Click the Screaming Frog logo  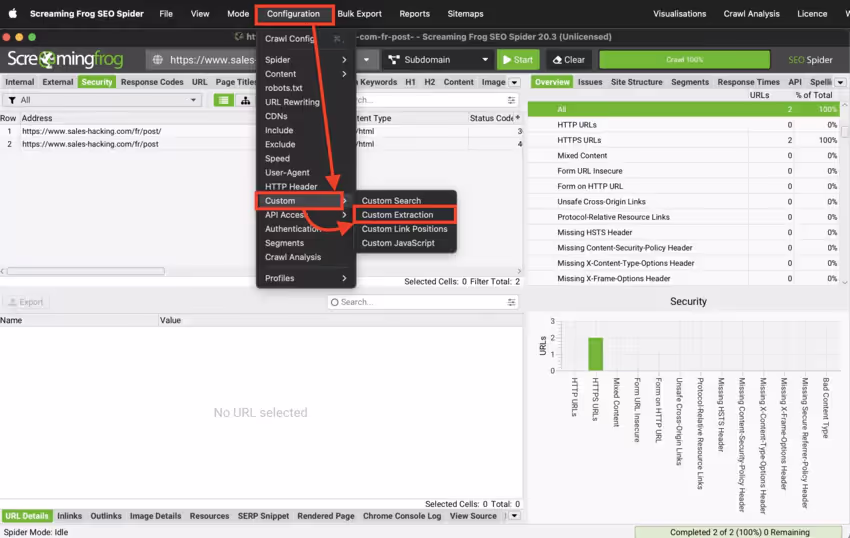pyautogui.click(x=65, y=59)
